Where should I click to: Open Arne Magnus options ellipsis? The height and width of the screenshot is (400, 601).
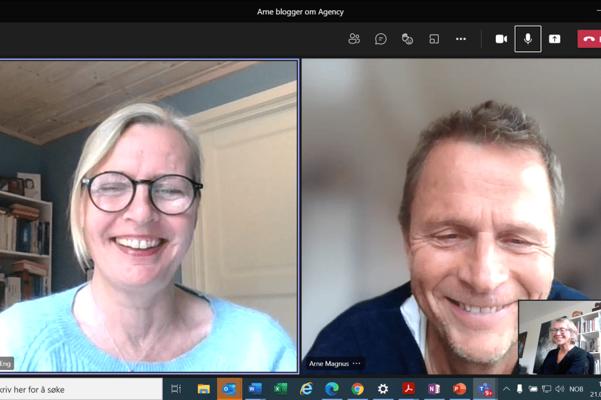[x=357, y=364]
